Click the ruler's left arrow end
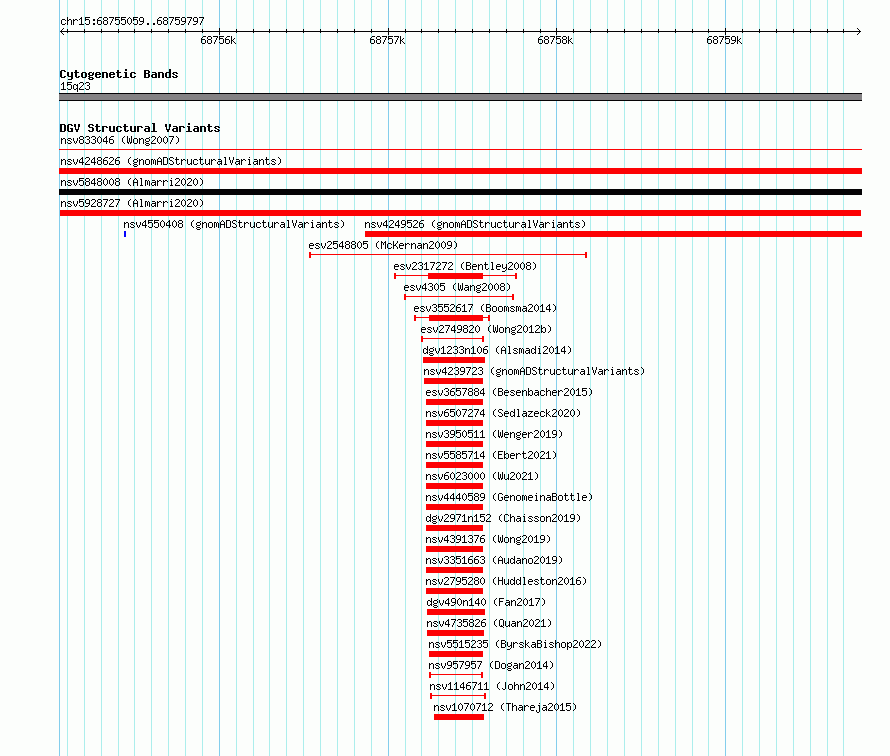Viewport: 890px width, 756px height. pos(62,31)
